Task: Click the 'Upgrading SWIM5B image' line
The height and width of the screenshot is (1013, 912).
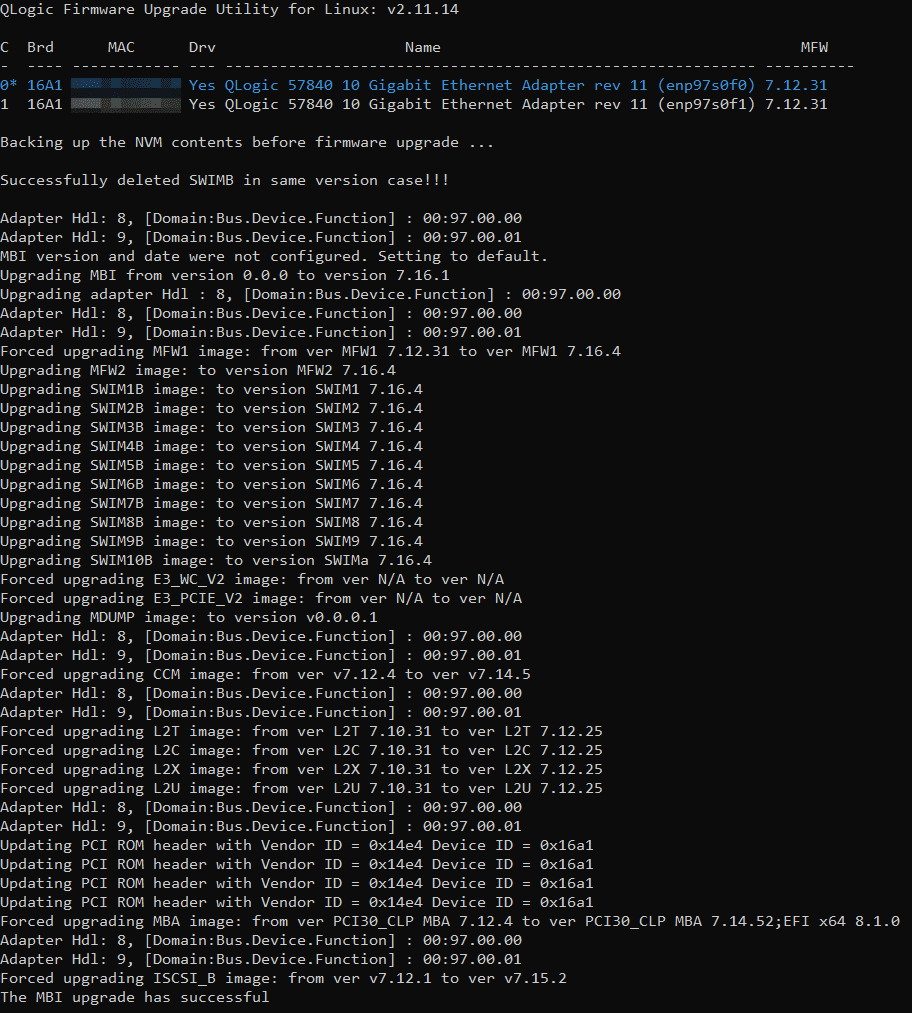Action: 211,465
